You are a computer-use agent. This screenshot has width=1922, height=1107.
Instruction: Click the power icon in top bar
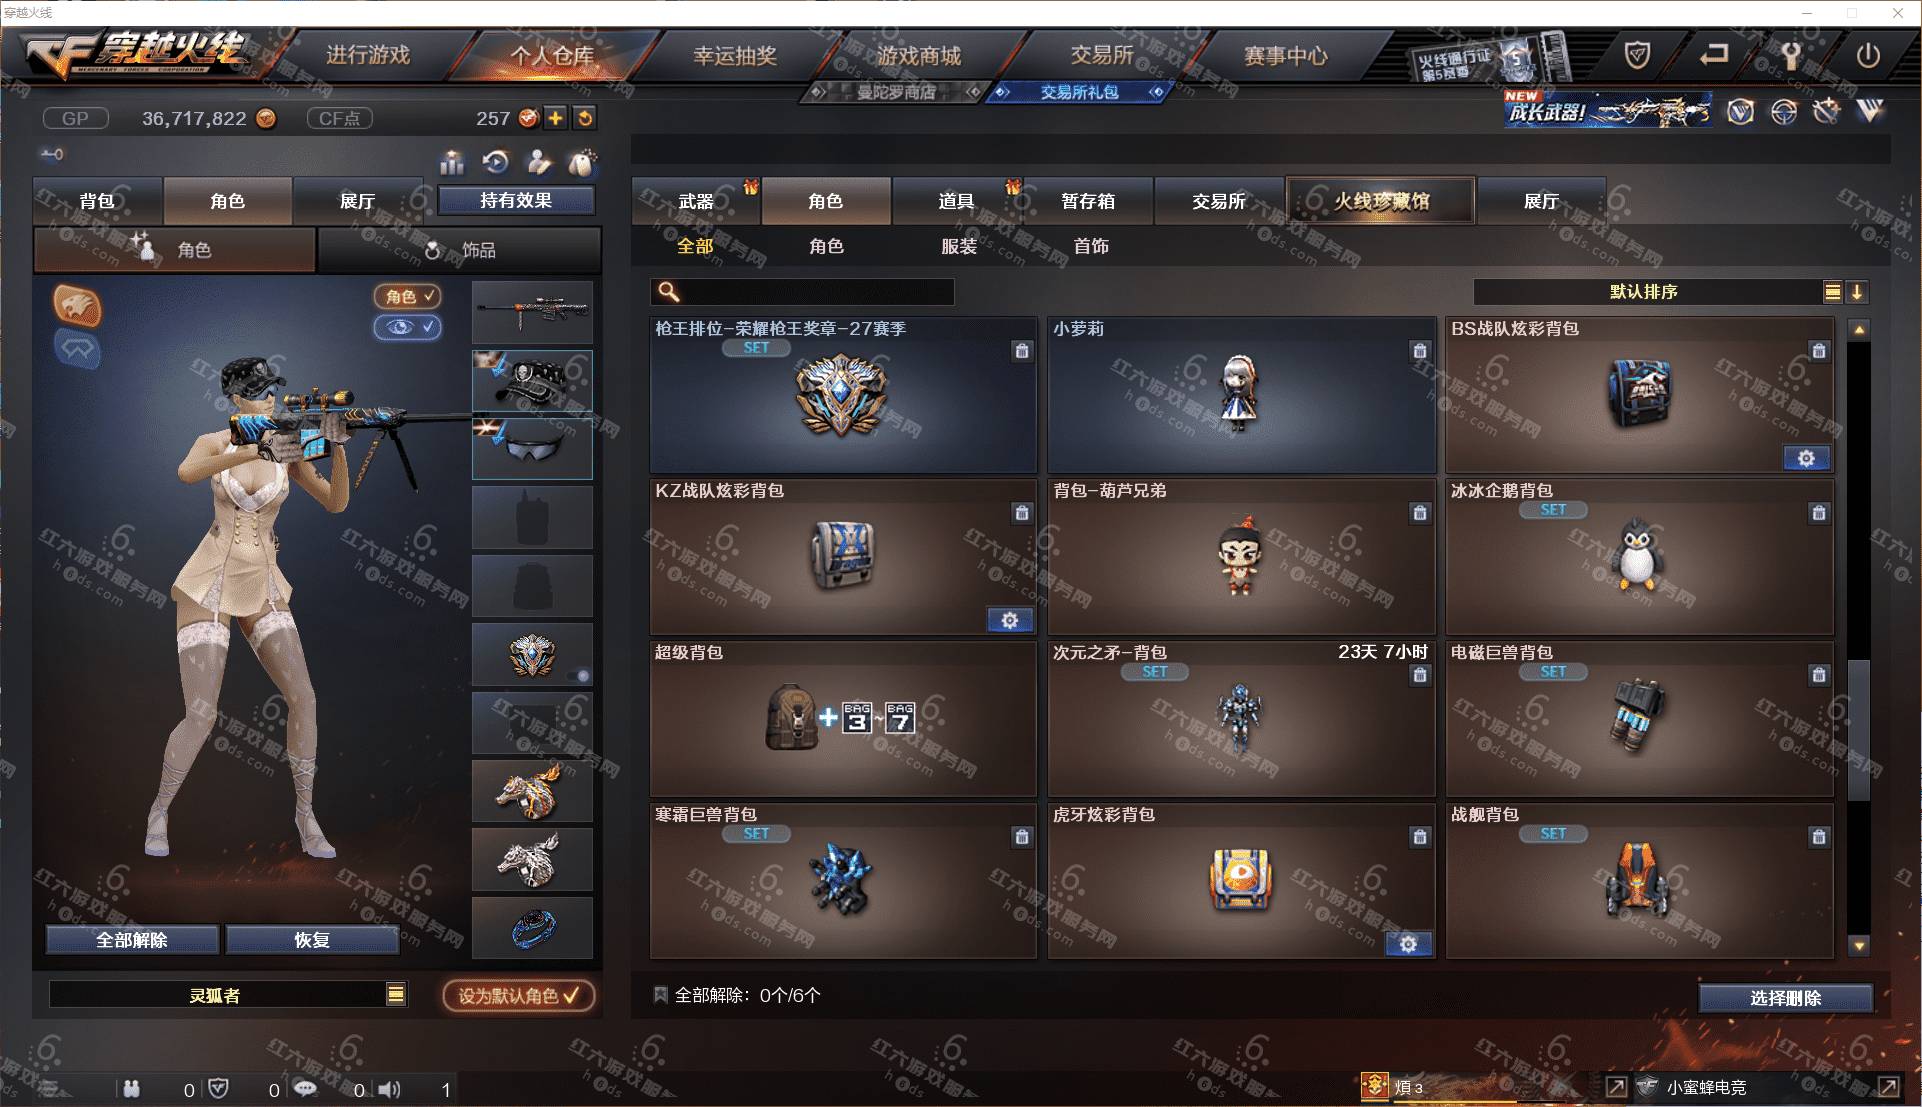click(x=1868, y=55)
